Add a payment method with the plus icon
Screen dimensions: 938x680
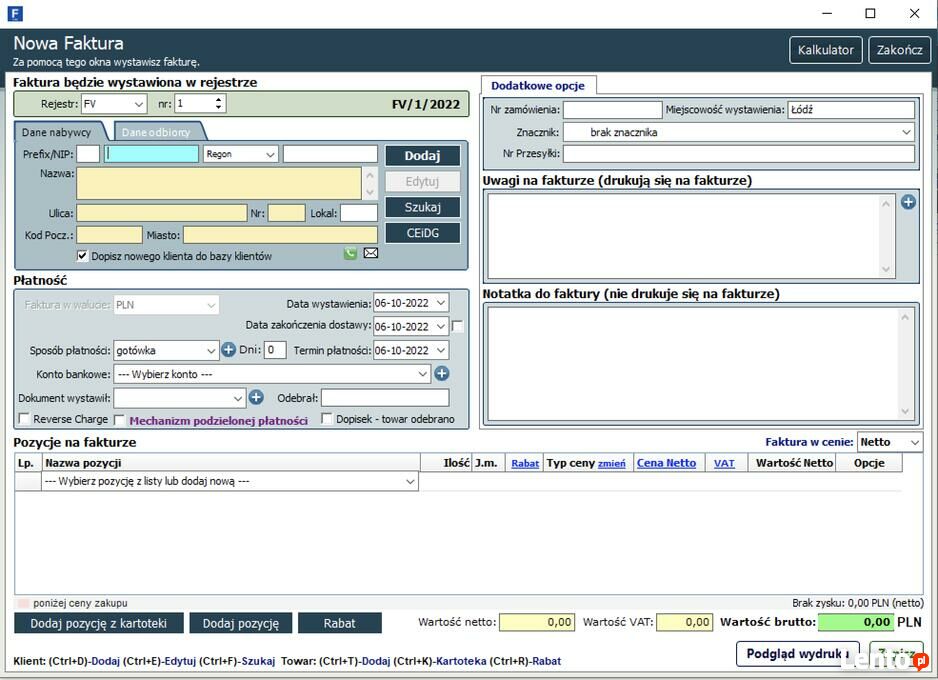228,349
